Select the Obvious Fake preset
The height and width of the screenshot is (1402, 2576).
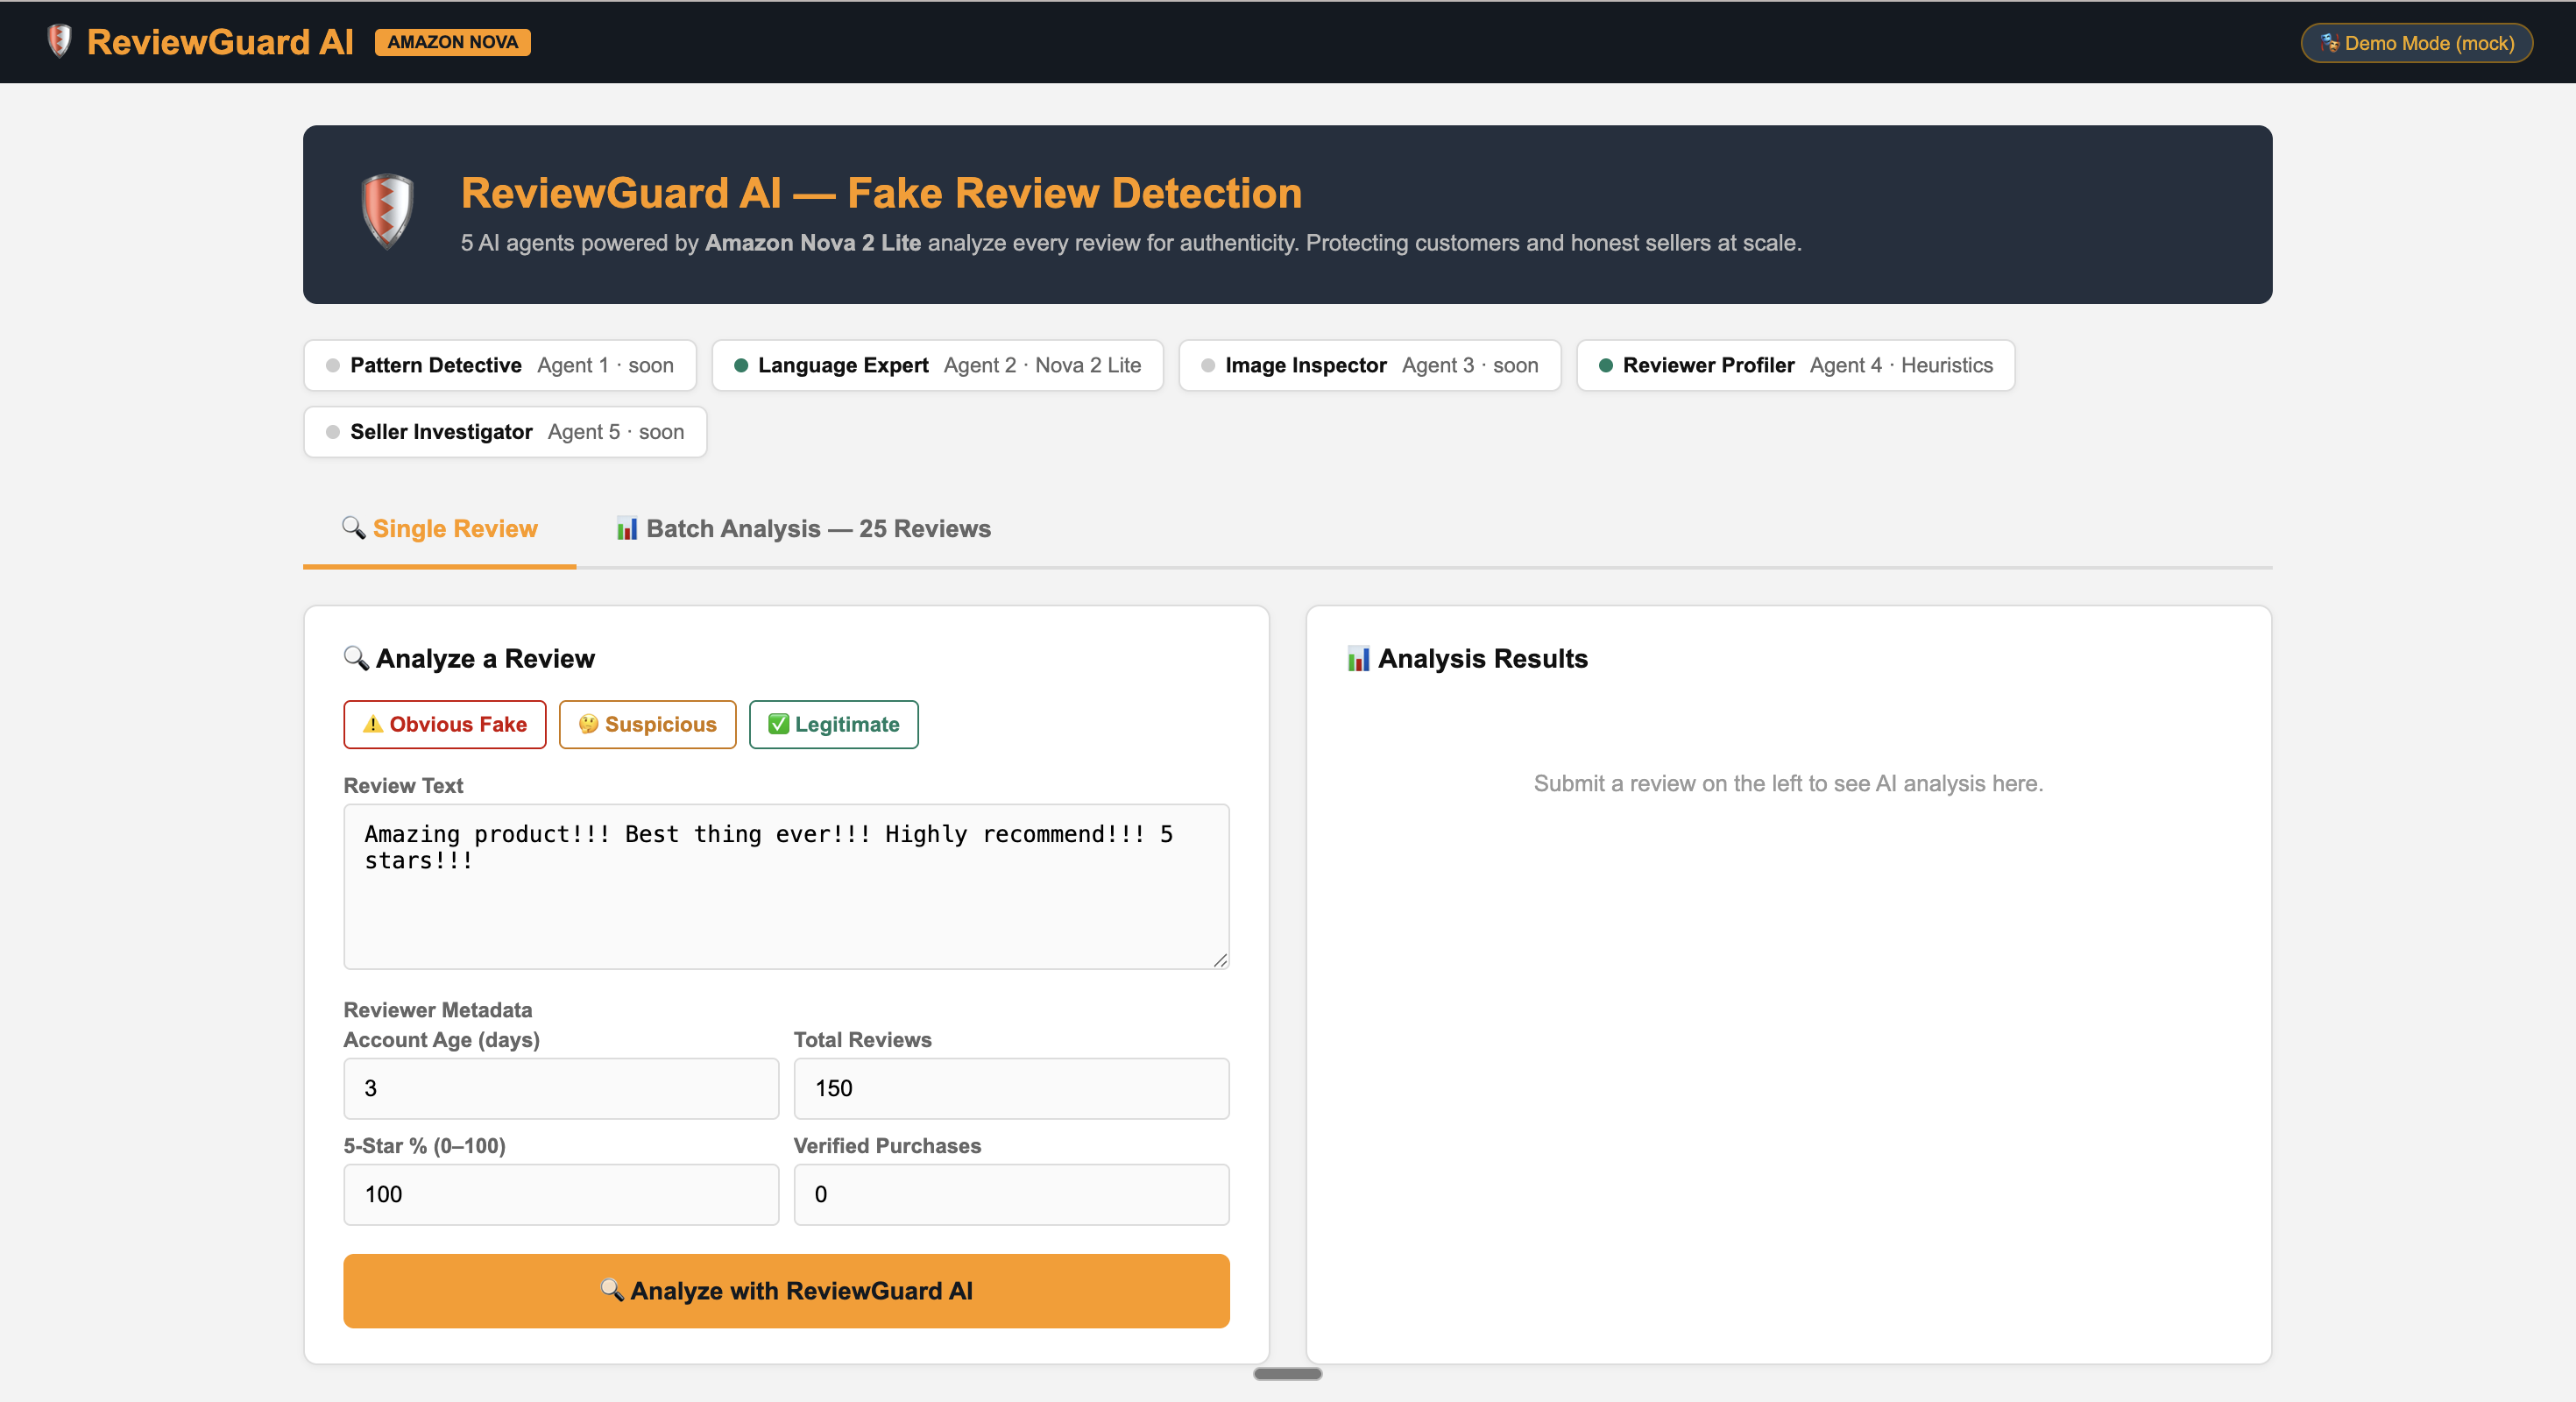point(444,725)
